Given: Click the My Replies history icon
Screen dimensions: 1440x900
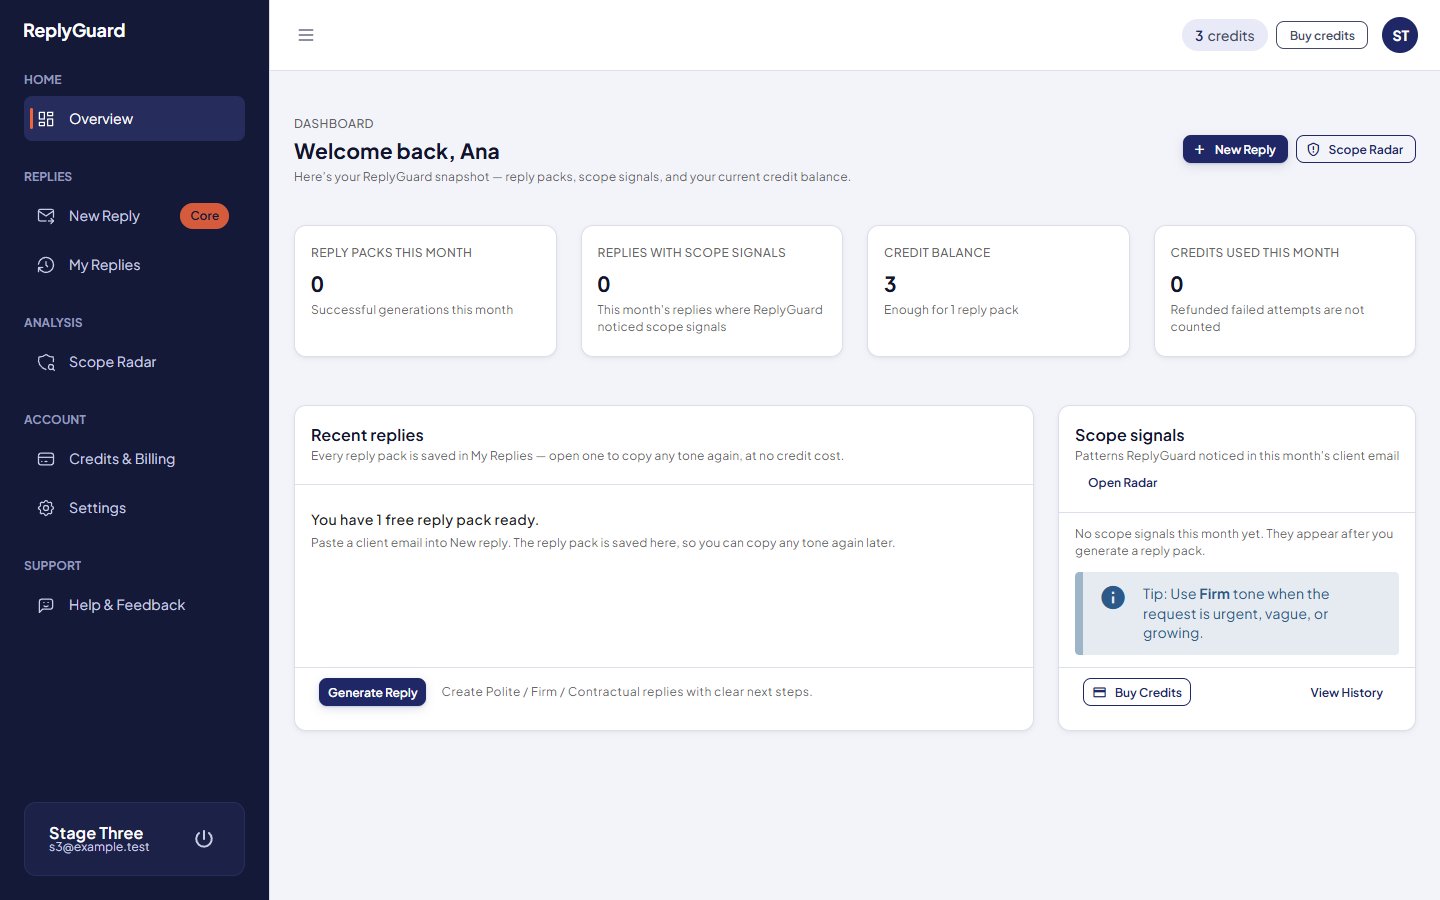Looking at the screenshot, I should (x=46, y=265).
